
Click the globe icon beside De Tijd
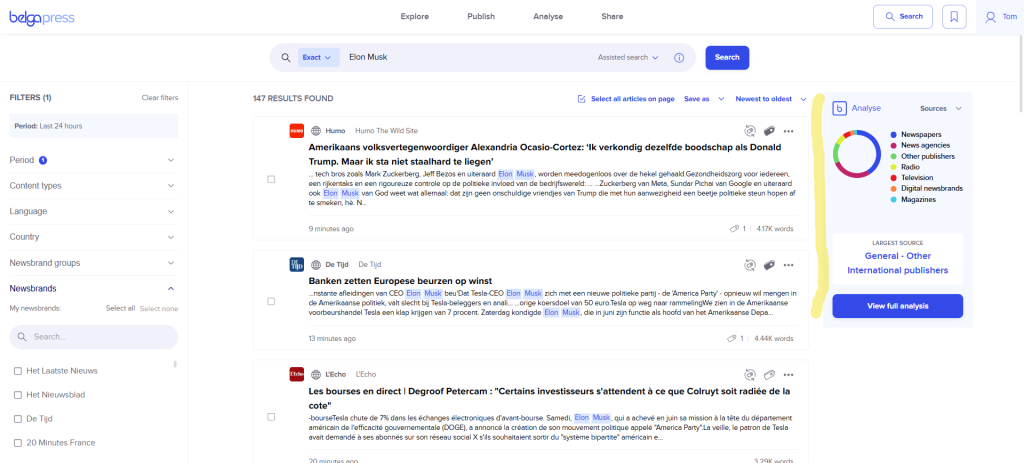[x=316, y=265]
